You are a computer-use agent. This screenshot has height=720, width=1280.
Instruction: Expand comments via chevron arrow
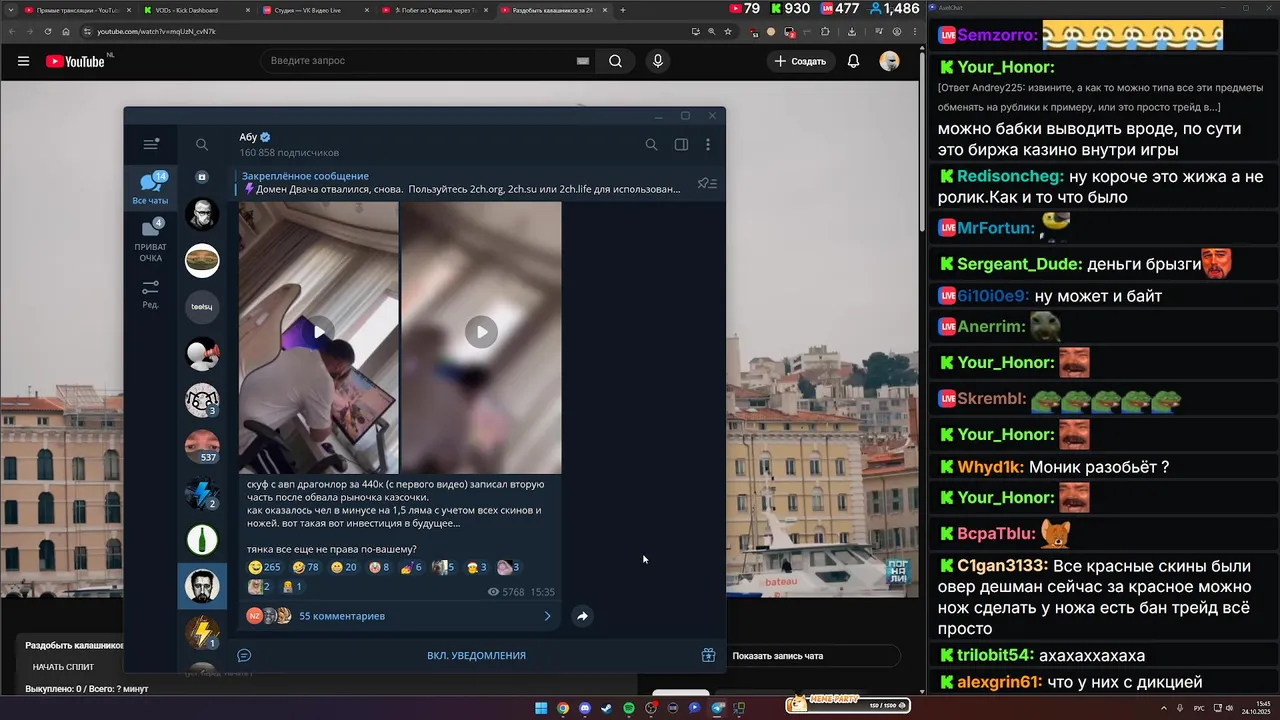547,616
